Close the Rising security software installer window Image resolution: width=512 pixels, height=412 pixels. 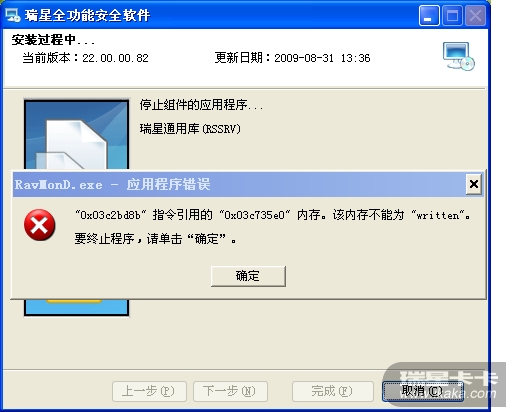[x=475, y=16]
